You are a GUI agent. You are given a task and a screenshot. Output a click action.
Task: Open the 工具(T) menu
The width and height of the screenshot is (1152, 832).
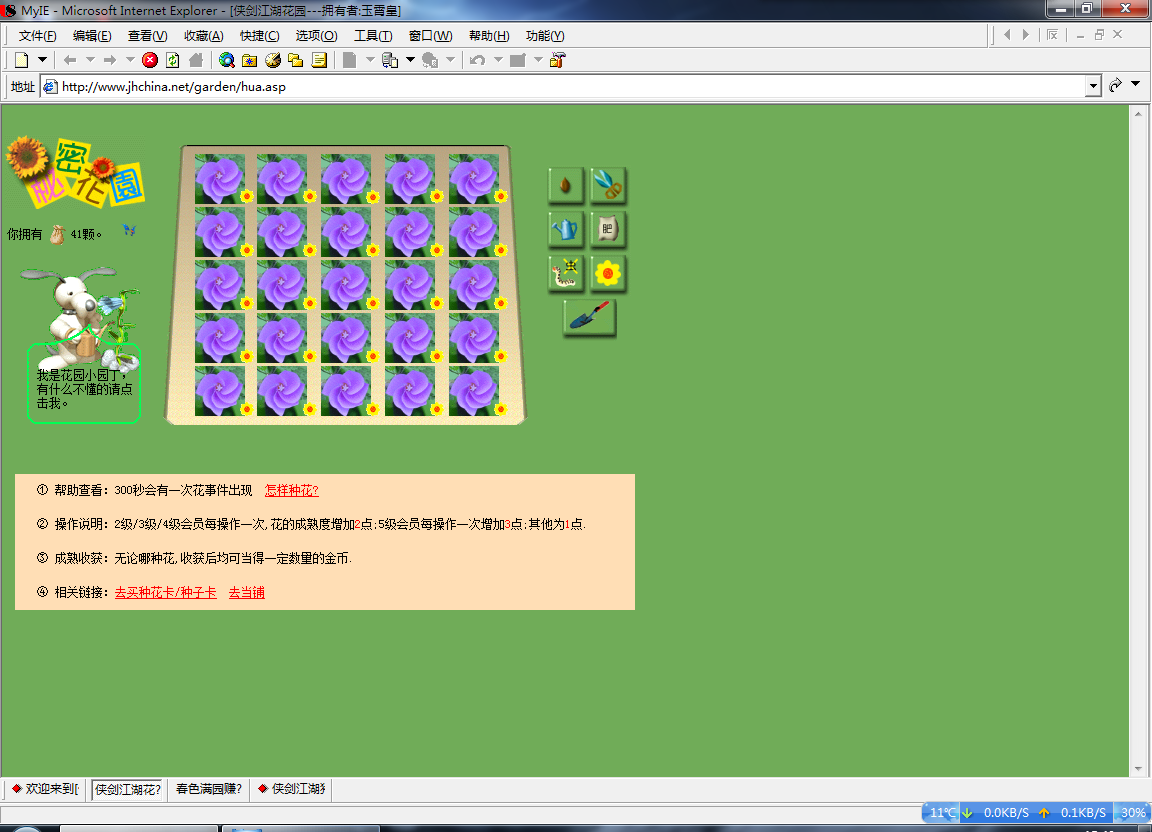click(x=373, y=36)
